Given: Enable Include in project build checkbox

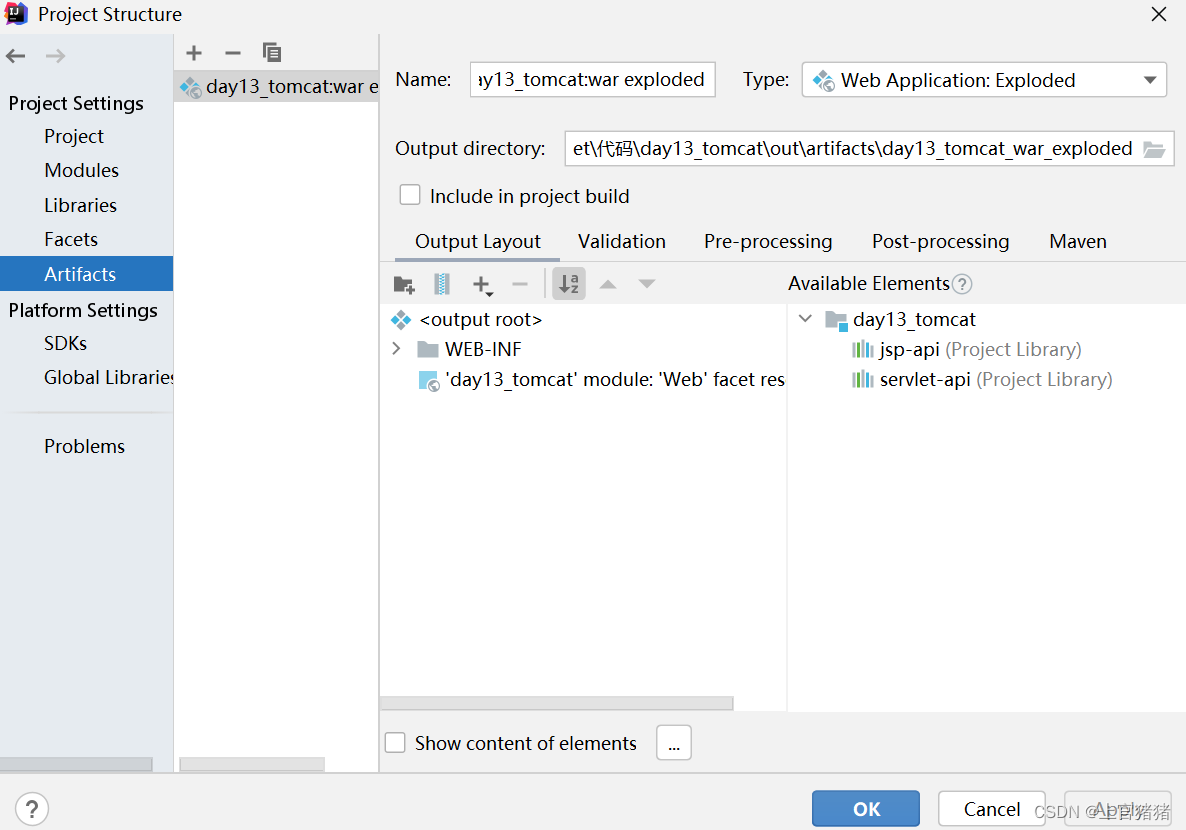Looking at the screenshot, I should [410, 195].
